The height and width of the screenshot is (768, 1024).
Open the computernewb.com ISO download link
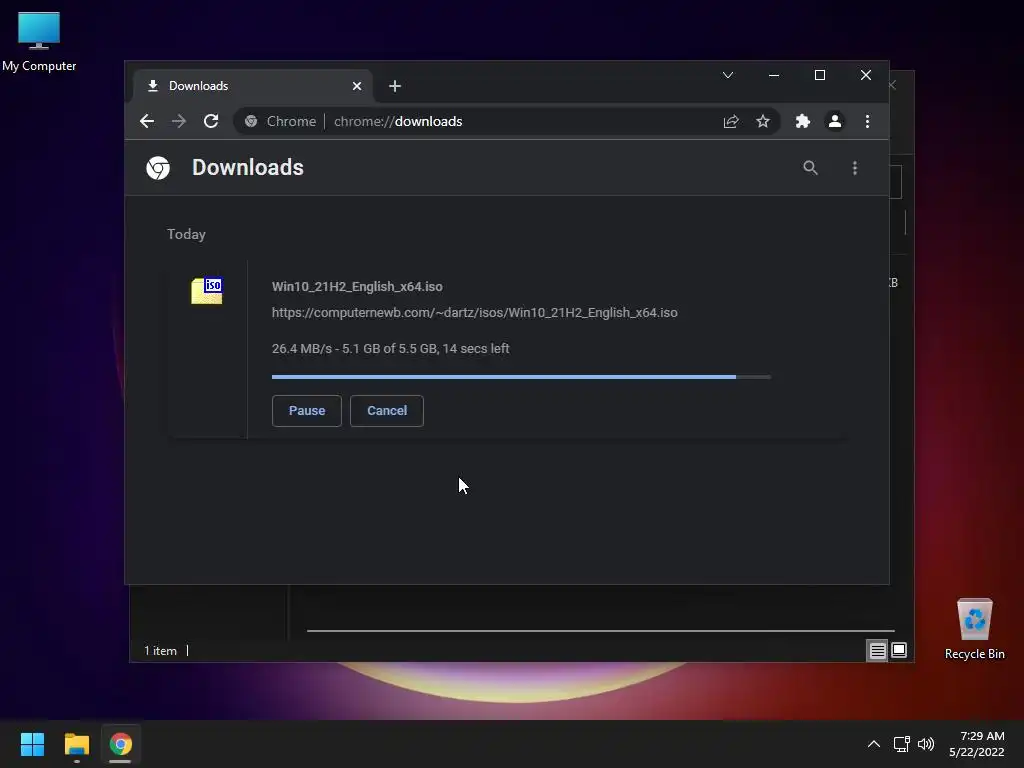tap(475, 313)
